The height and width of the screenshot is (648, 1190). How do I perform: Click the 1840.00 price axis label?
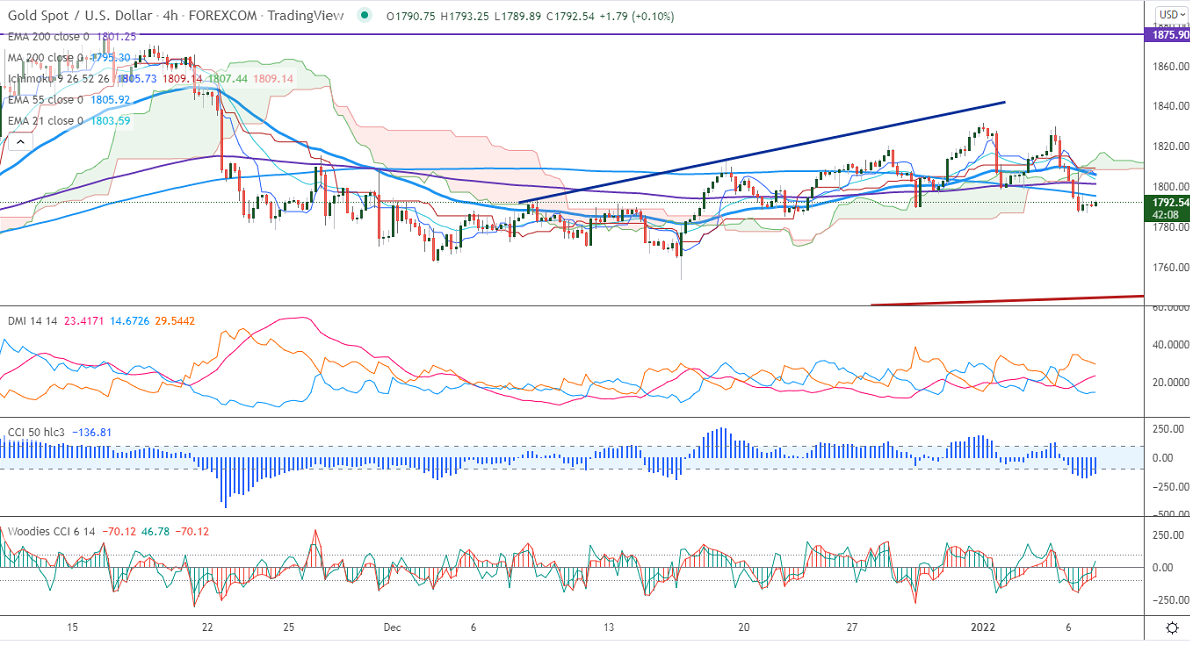point(1170,106)
